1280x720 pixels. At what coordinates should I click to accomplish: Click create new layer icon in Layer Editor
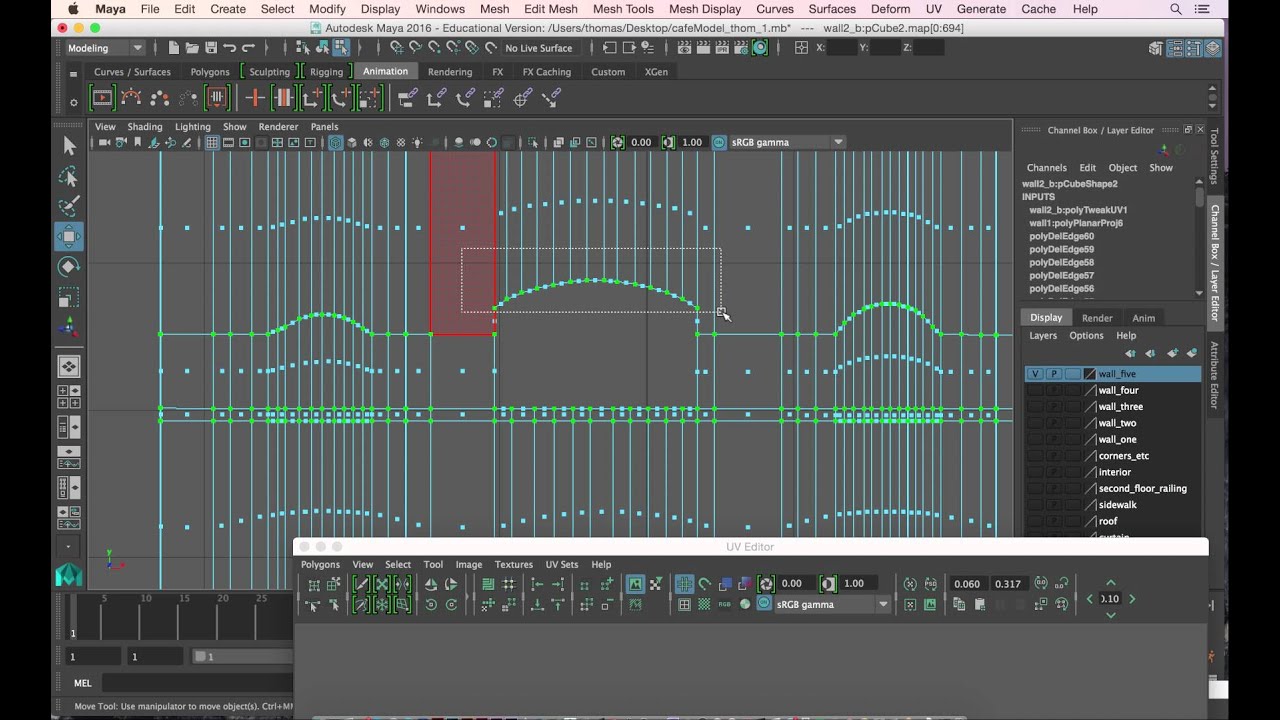coord(1173,353)
